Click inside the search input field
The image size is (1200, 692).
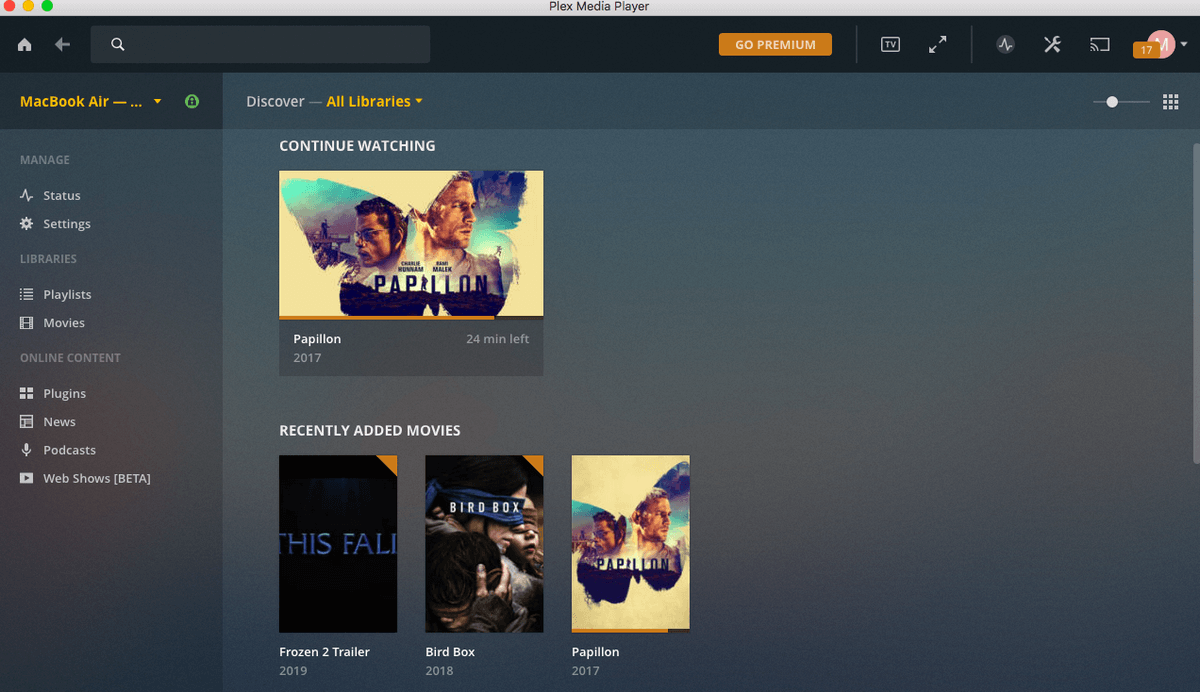260,45
